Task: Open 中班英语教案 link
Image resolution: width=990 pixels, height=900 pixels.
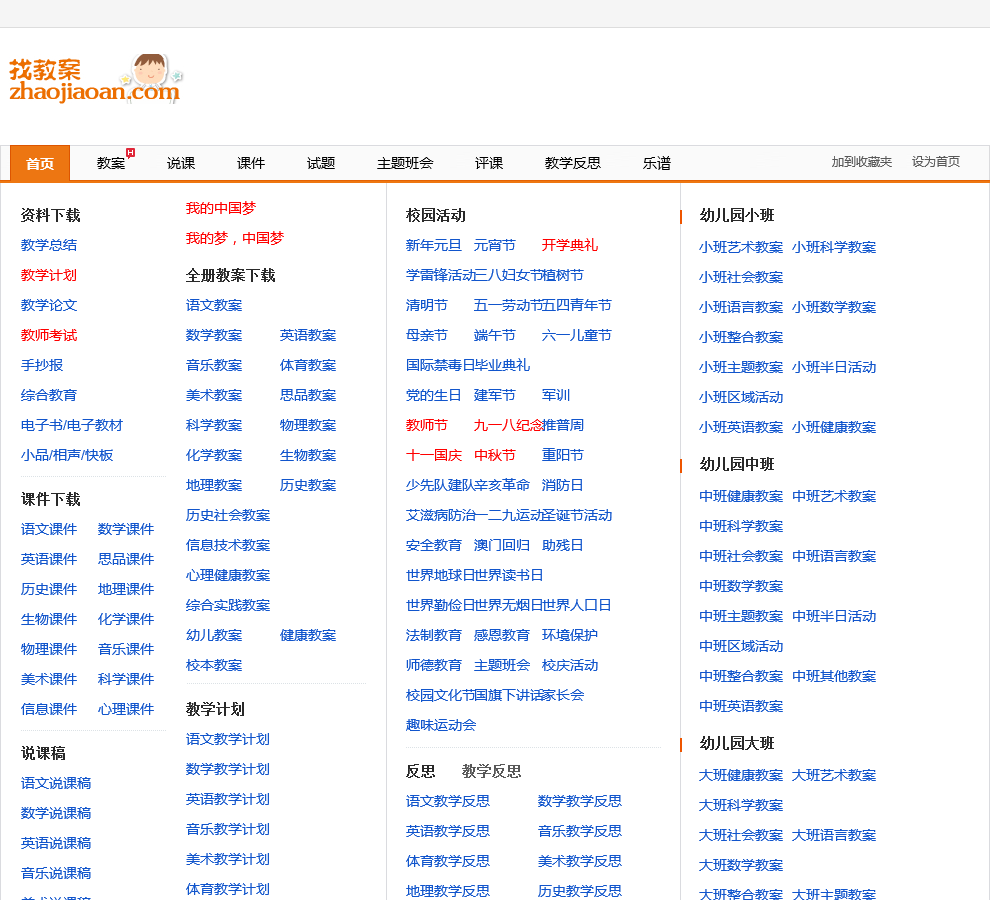Action: coord(741,706)
